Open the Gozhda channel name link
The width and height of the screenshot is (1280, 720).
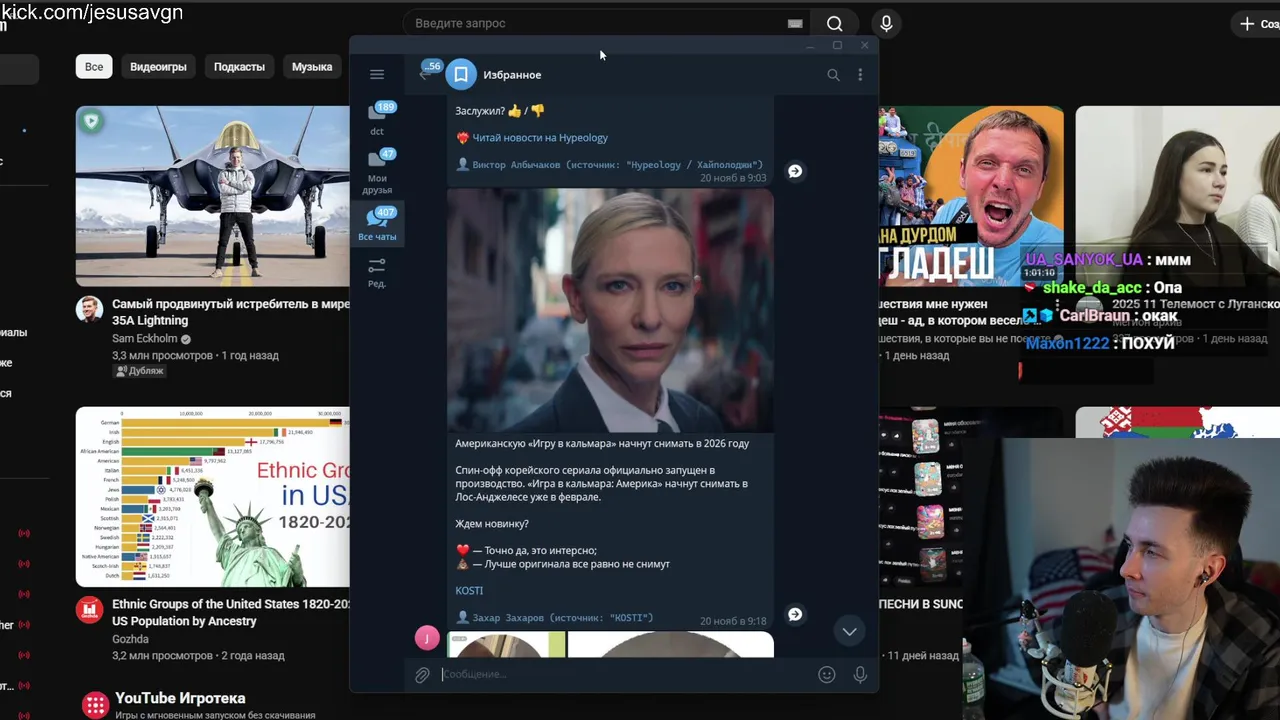131,639
